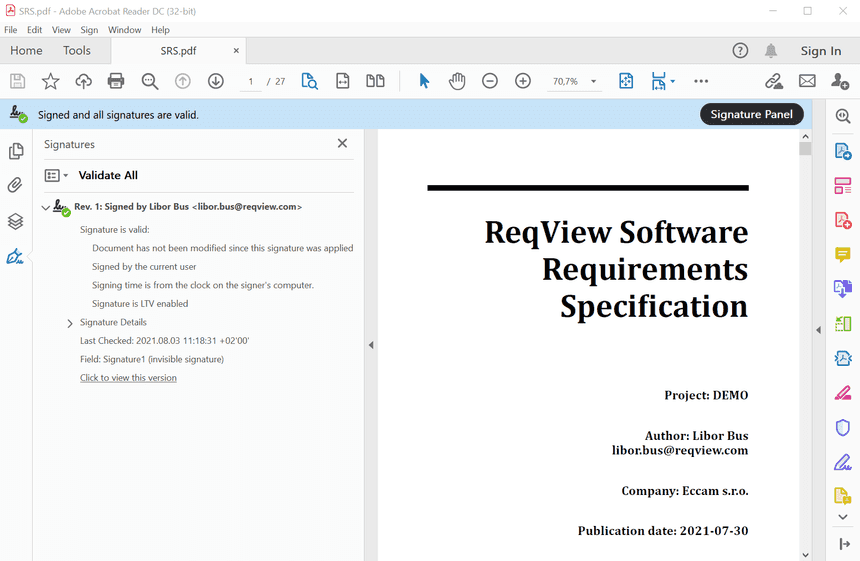The image size is (860, 561).
Task: Open right-pane search magnifier tool
Action: pos(843,116)
